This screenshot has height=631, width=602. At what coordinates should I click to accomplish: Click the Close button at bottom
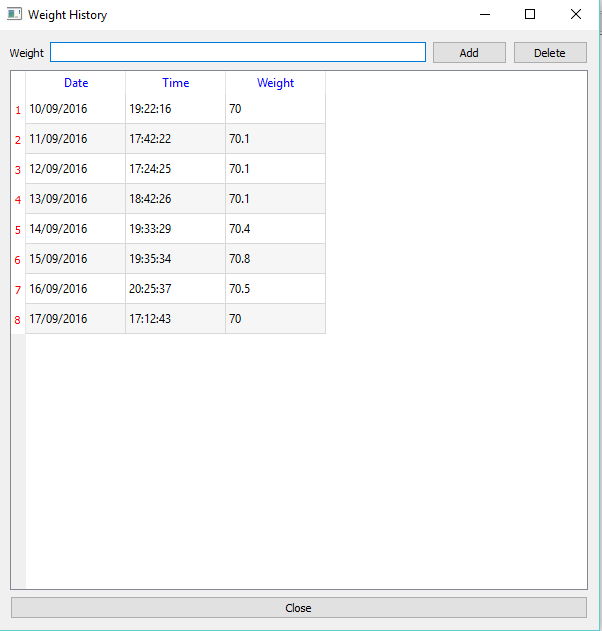coord(298,608)
